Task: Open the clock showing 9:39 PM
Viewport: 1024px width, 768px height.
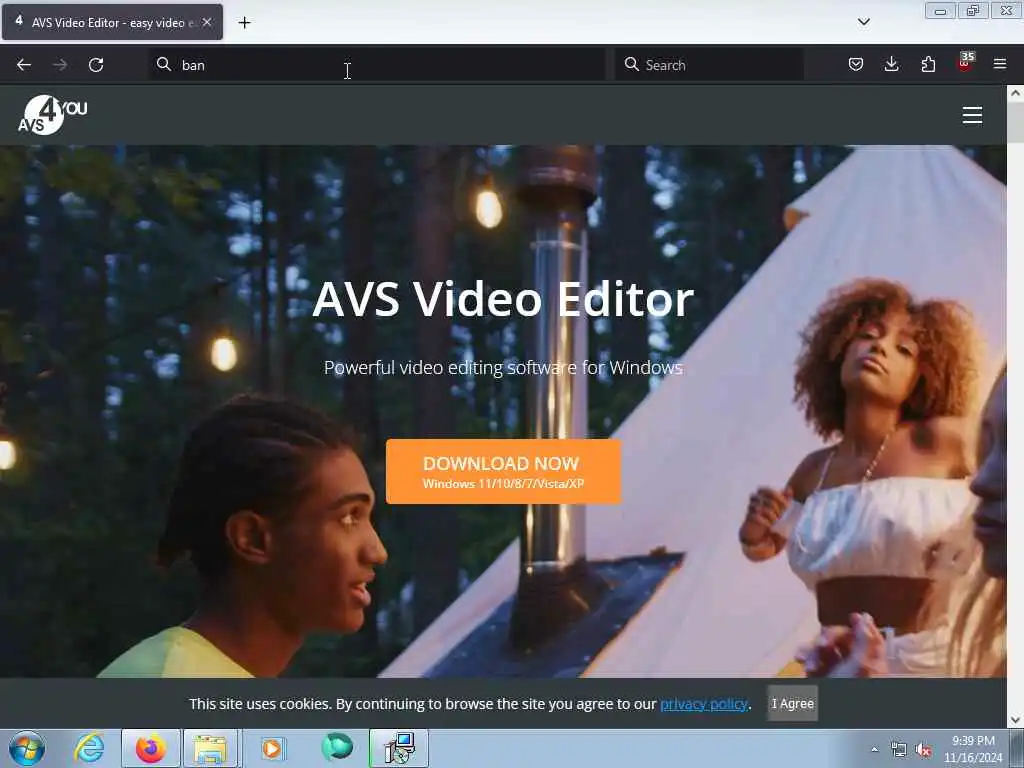Action: pyautogui.click(x=973, y=749)
